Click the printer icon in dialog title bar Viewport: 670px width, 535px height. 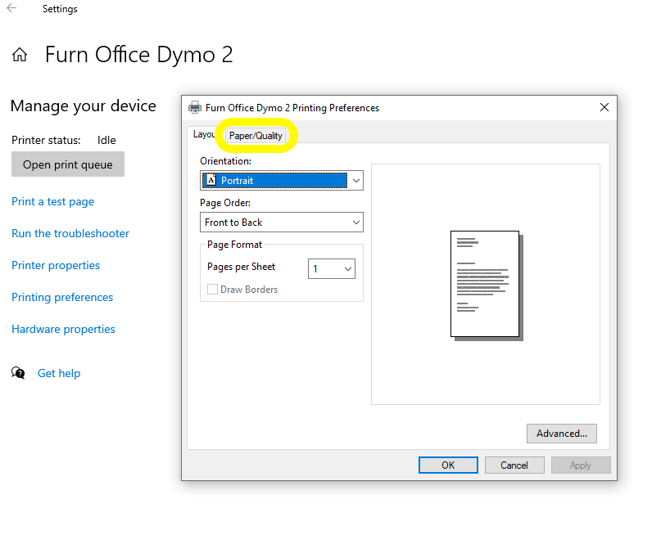(195, 107)
